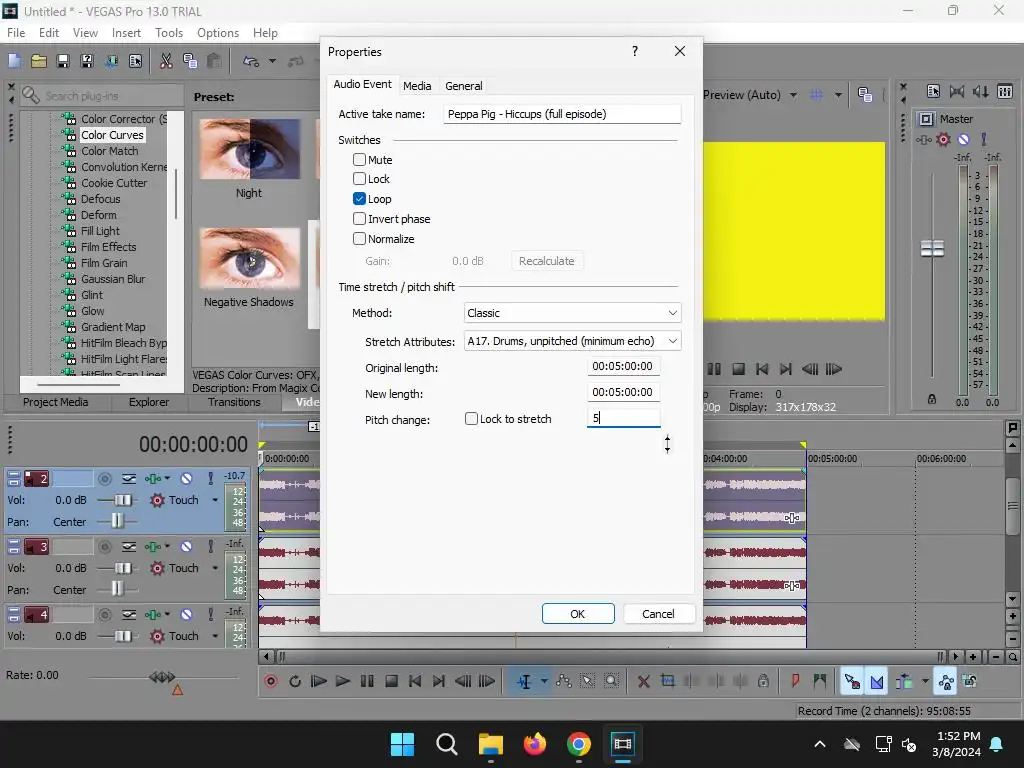Open the Tools menu
The image size is (1024, 768).
(x=168, y=33)
